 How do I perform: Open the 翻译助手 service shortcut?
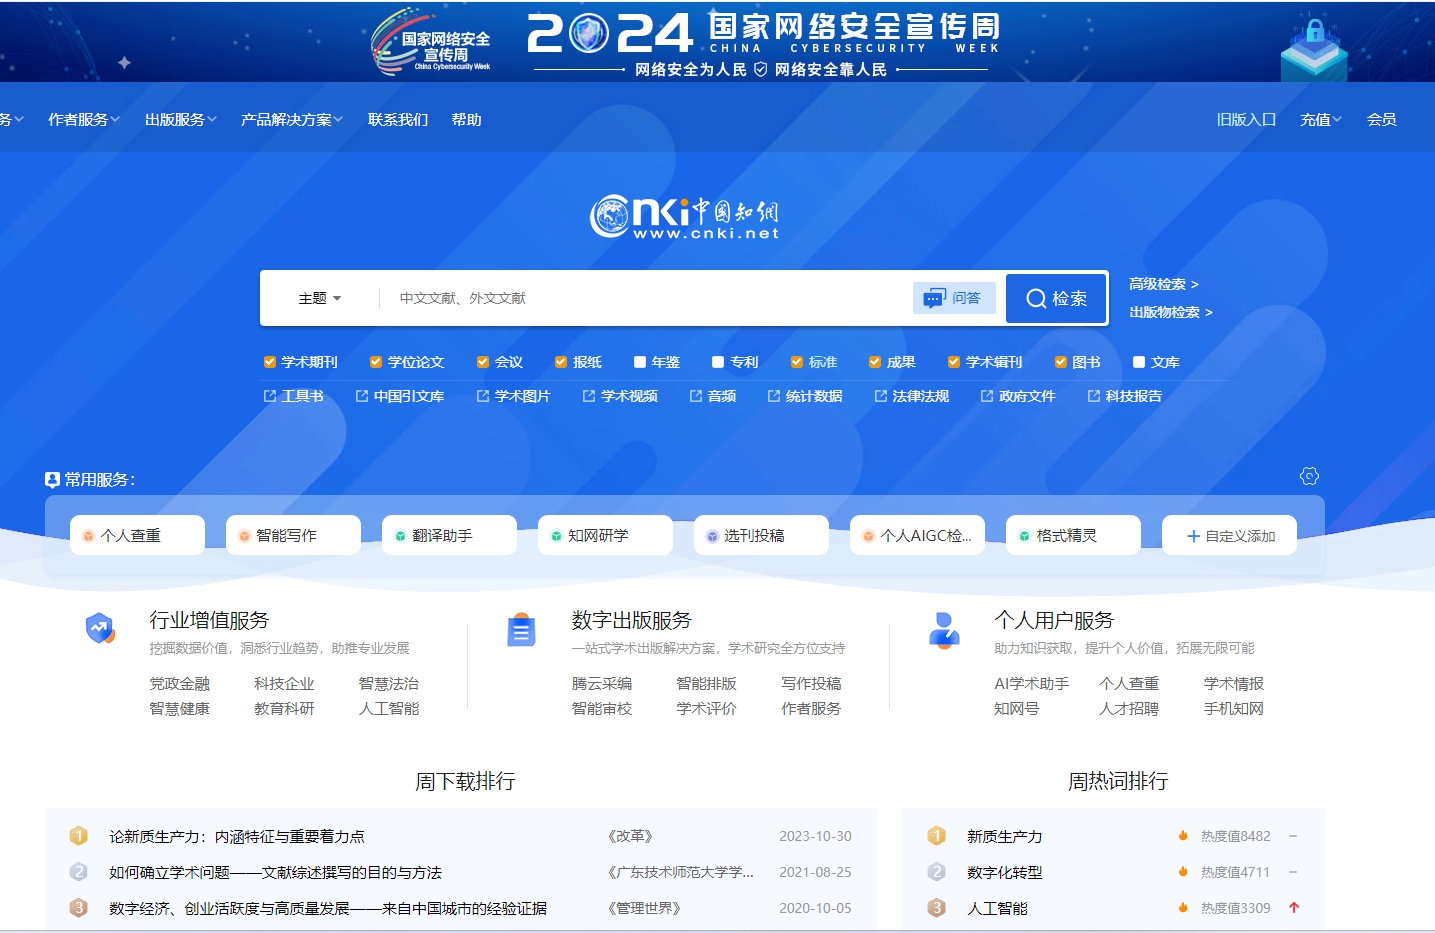449,535
